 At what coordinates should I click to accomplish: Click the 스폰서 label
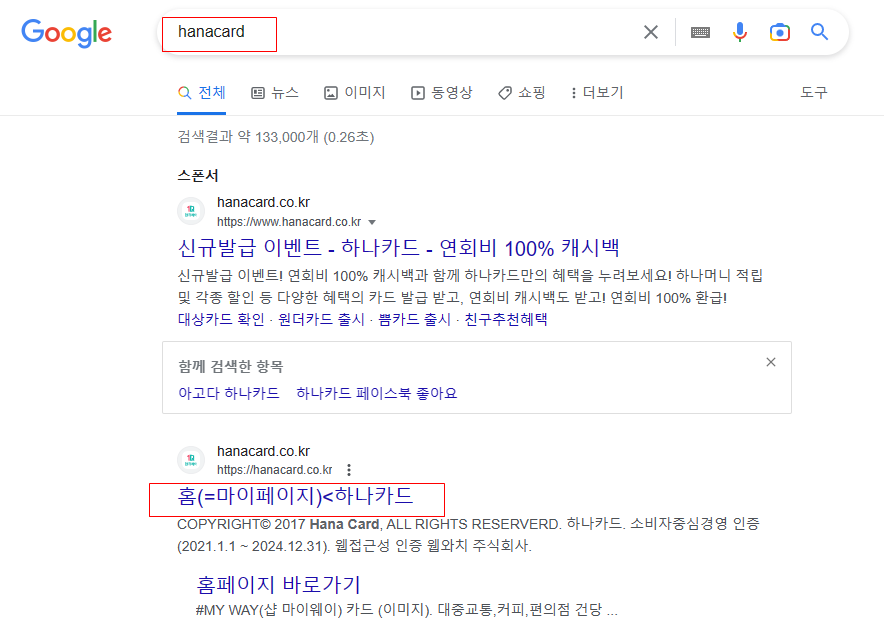click(198, 175)
